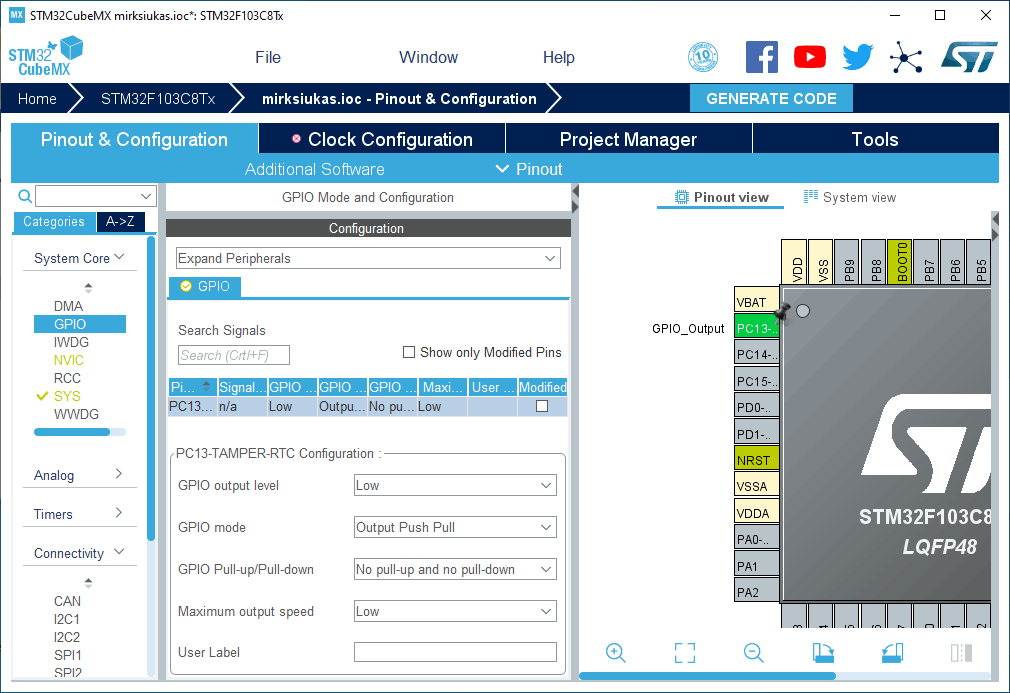Viewport: 1010px width, 693px height.
Task: Click the PC14 pin
Action: click(757, 354)
